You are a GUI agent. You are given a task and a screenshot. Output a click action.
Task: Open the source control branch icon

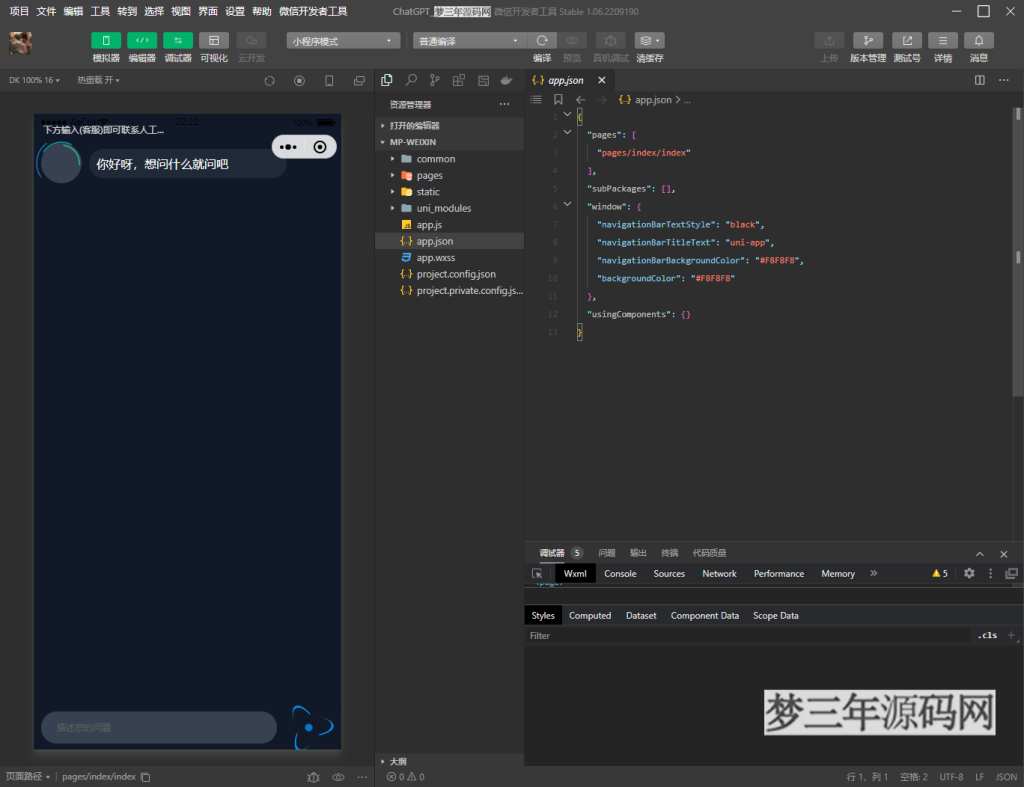tap(435, 80)
